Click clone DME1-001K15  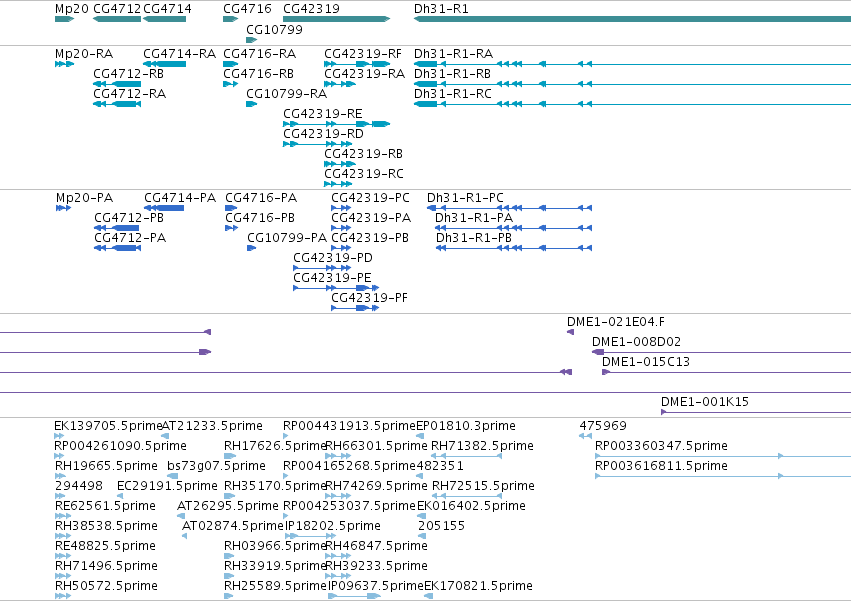tap(704, 402)
